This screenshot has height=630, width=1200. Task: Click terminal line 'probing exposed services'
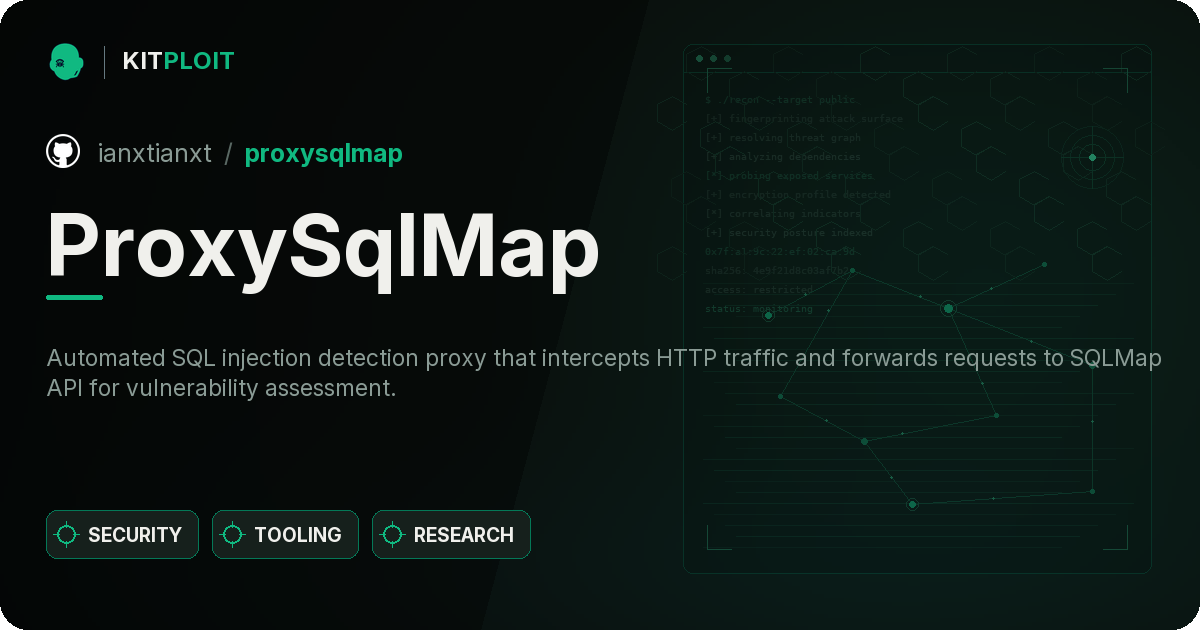pos(790,176)
